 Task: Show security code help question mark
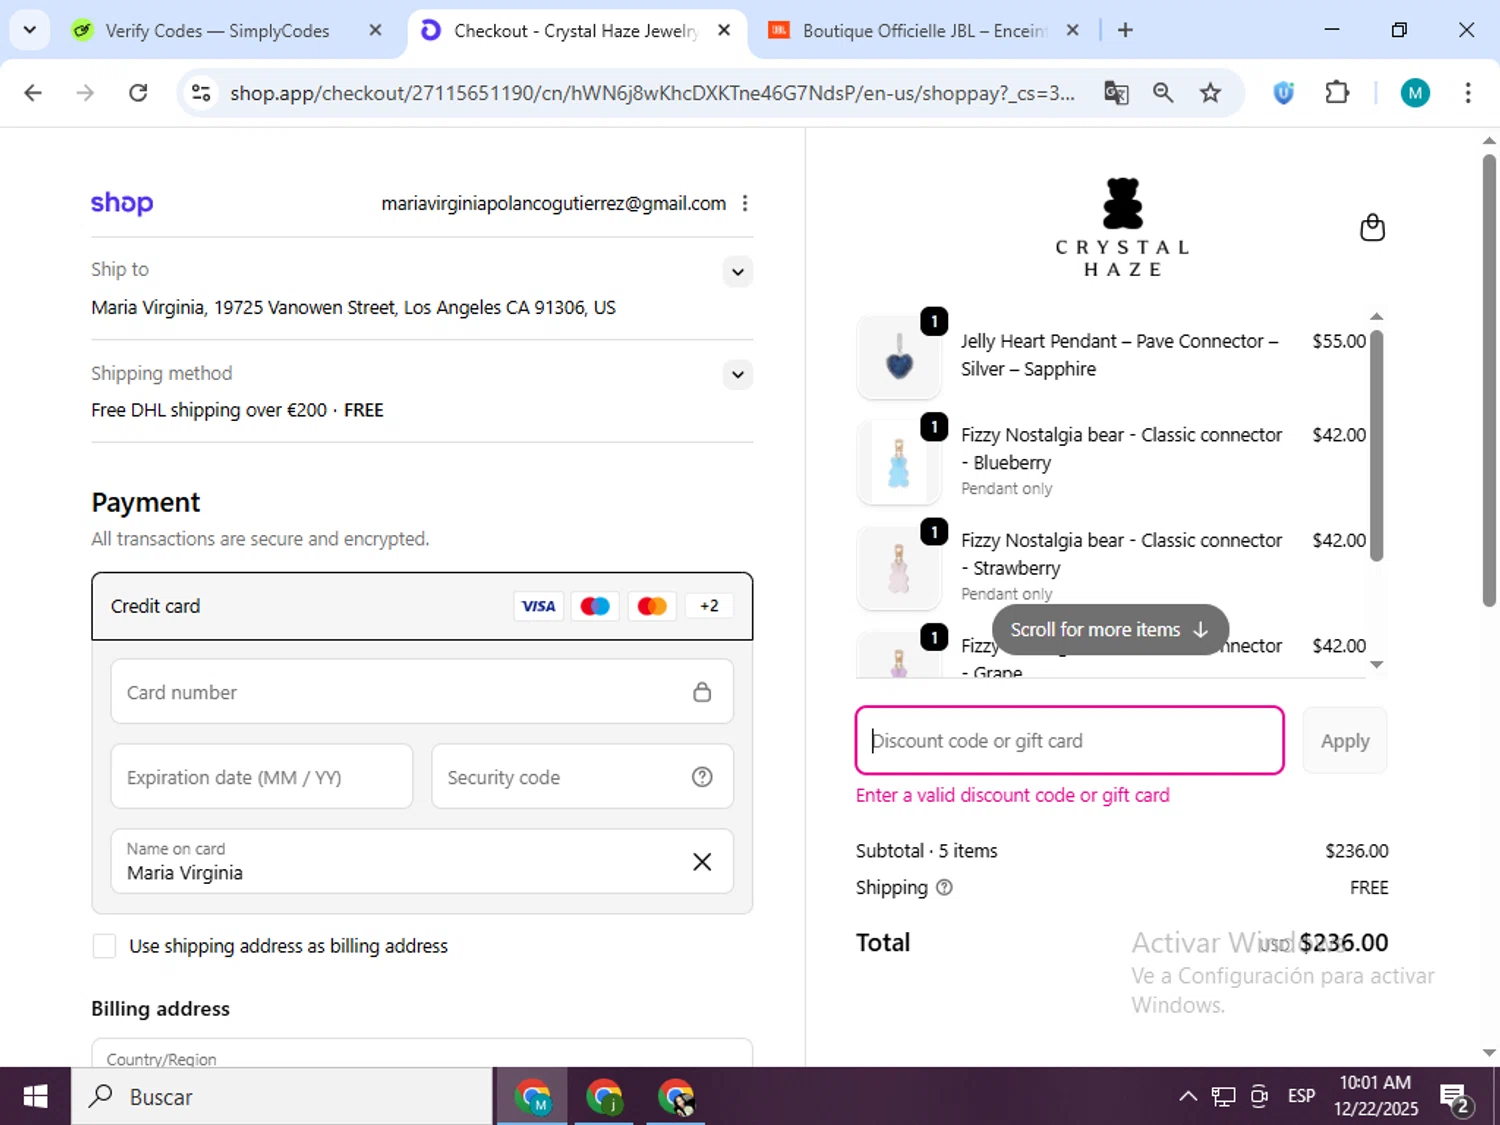pos(702,777)
